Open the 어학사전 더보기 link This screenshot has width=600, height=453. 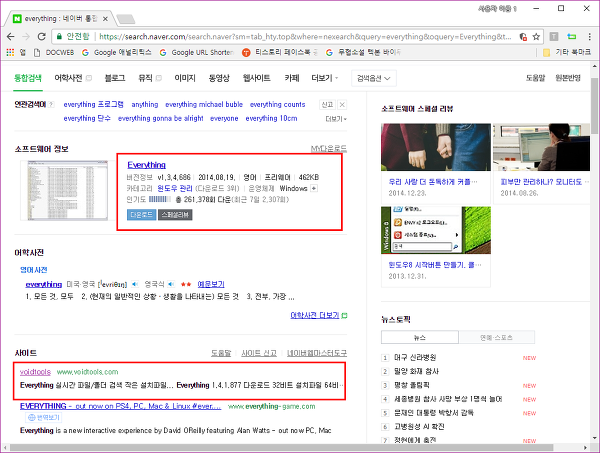click(x=315, y=315)
